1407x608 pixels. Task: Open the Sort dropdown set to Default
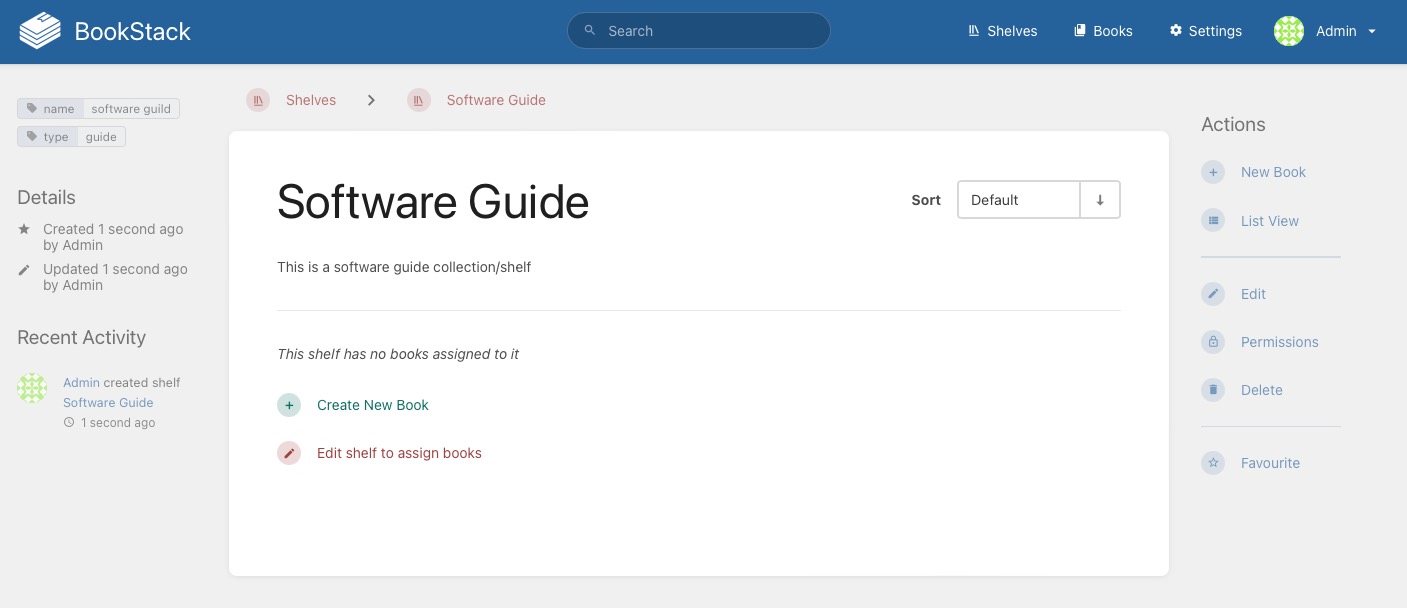tap(1018, 200)
